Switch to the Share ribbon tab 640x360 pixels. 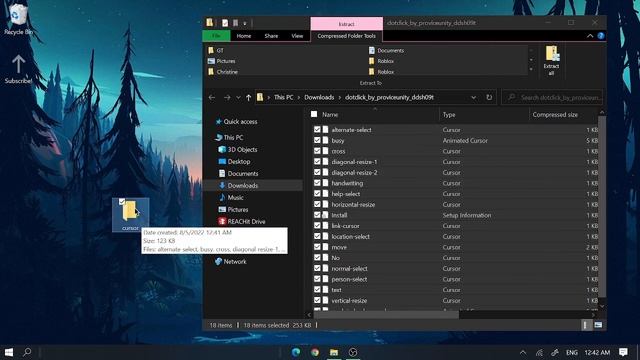tap(271, 36)
